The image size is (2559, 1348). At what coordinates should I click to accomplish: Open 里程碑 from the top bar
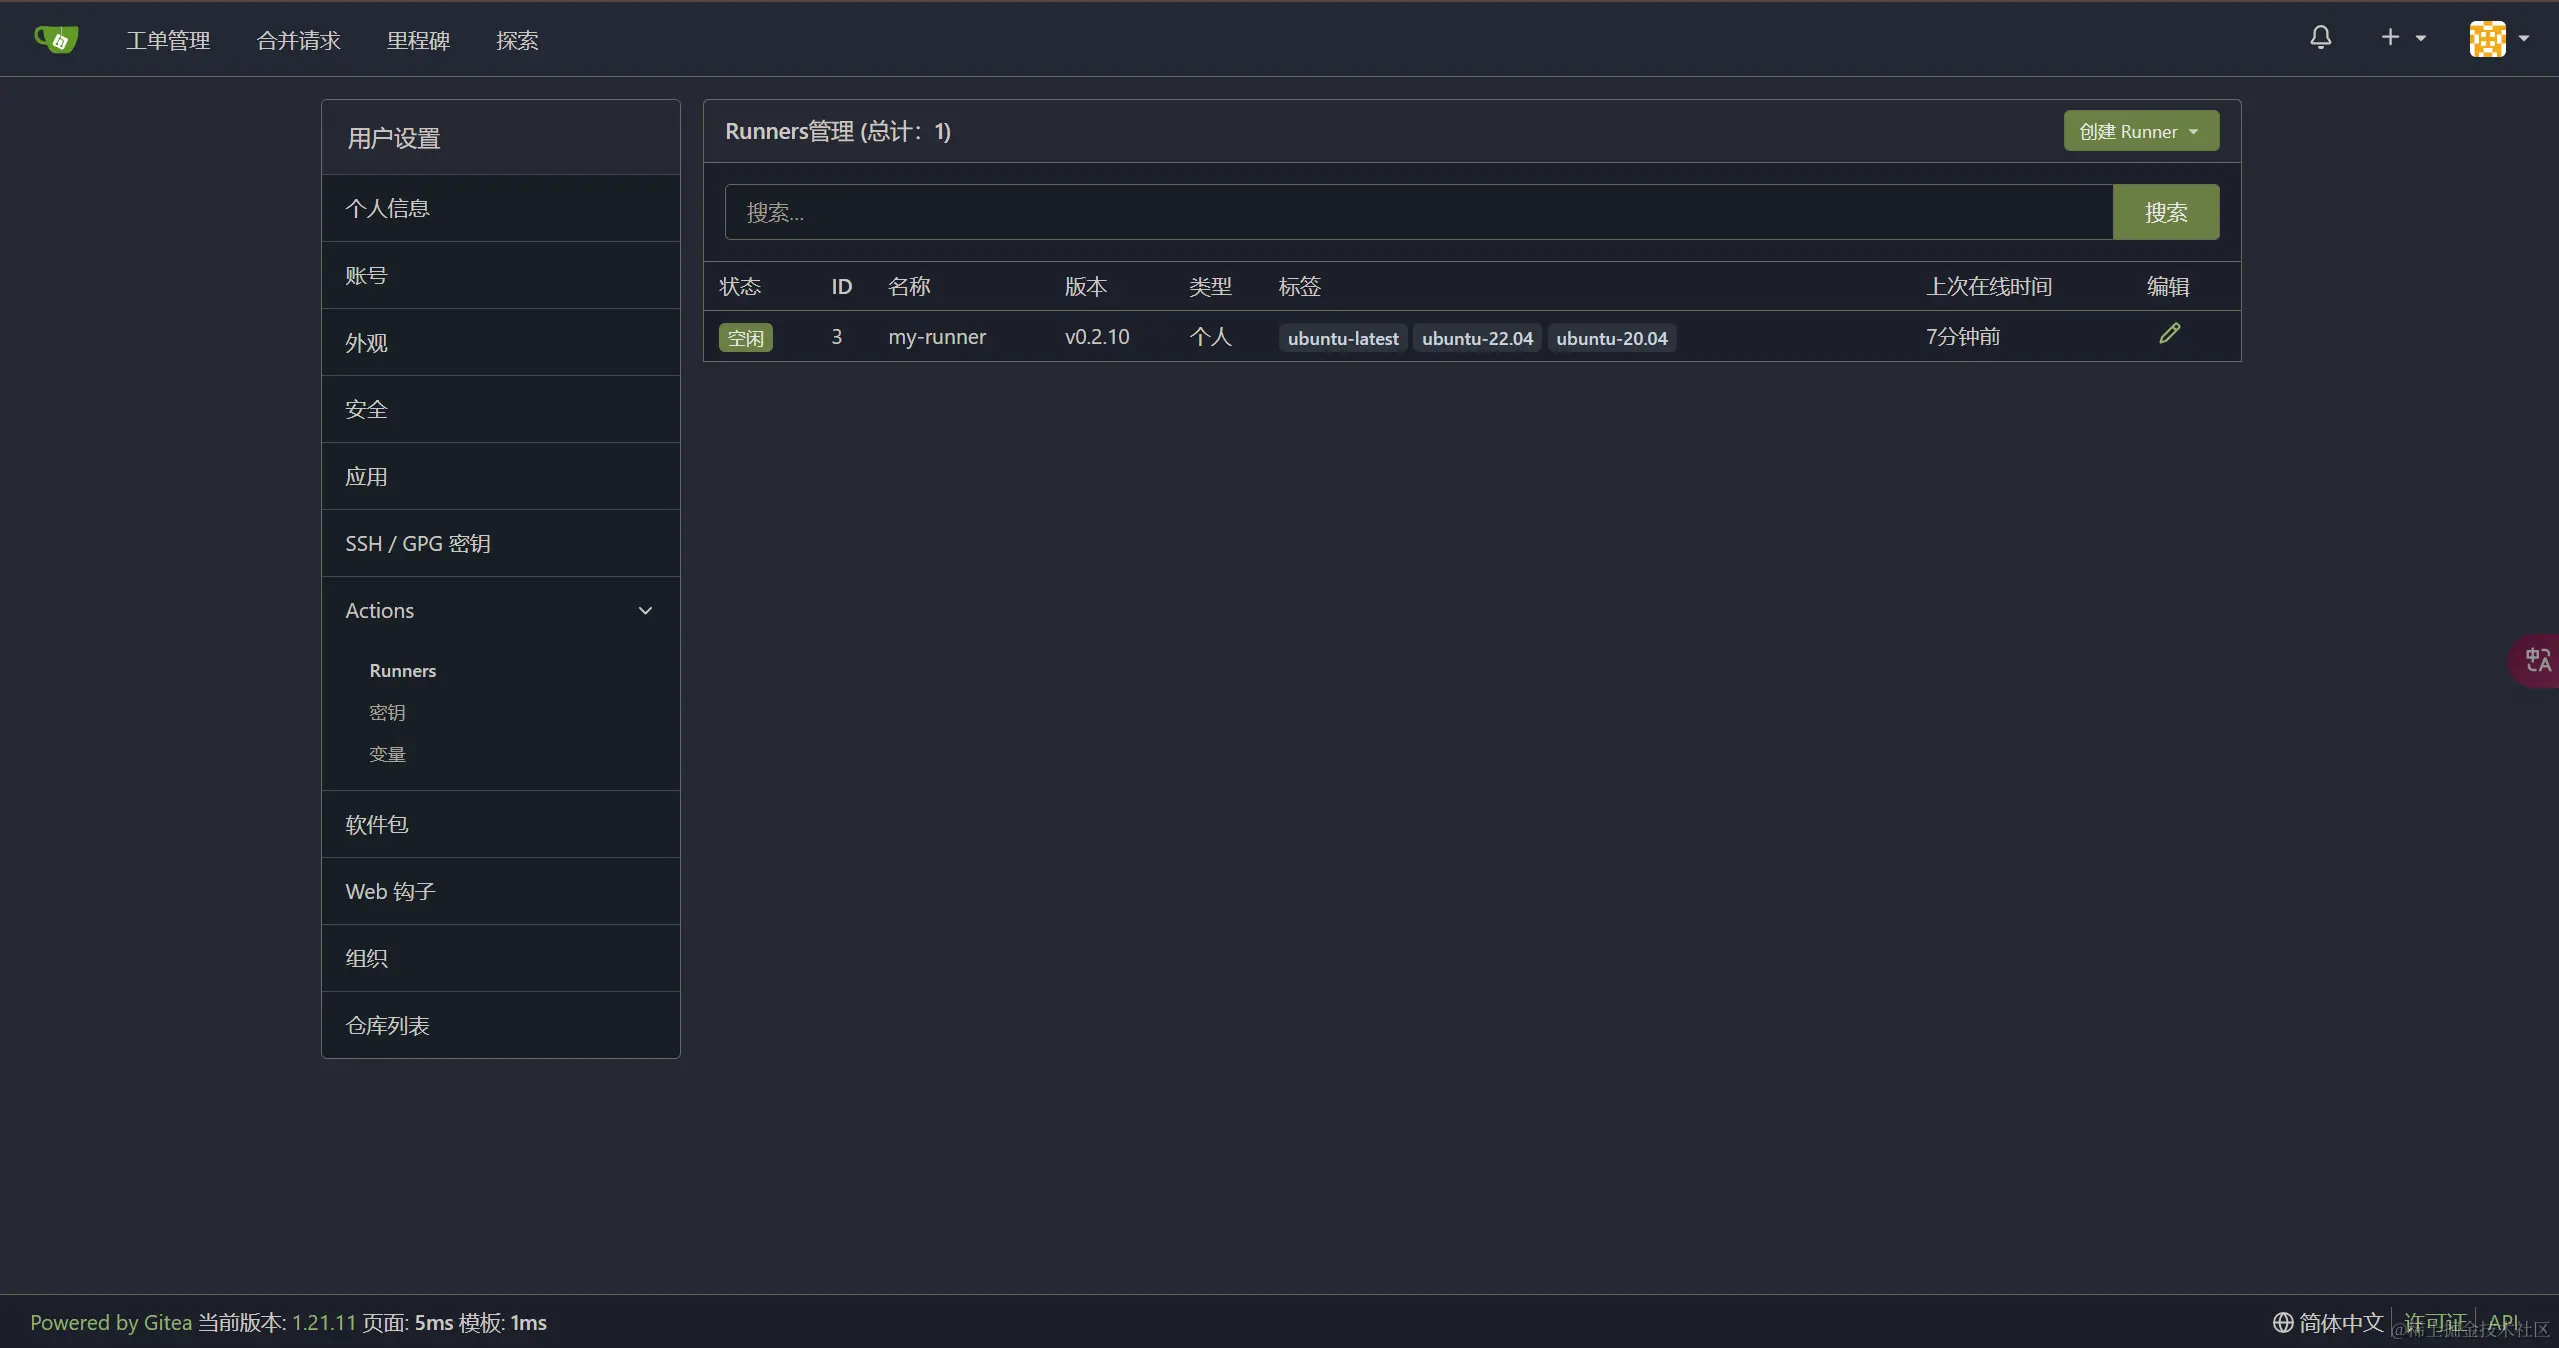click(418, 40)
